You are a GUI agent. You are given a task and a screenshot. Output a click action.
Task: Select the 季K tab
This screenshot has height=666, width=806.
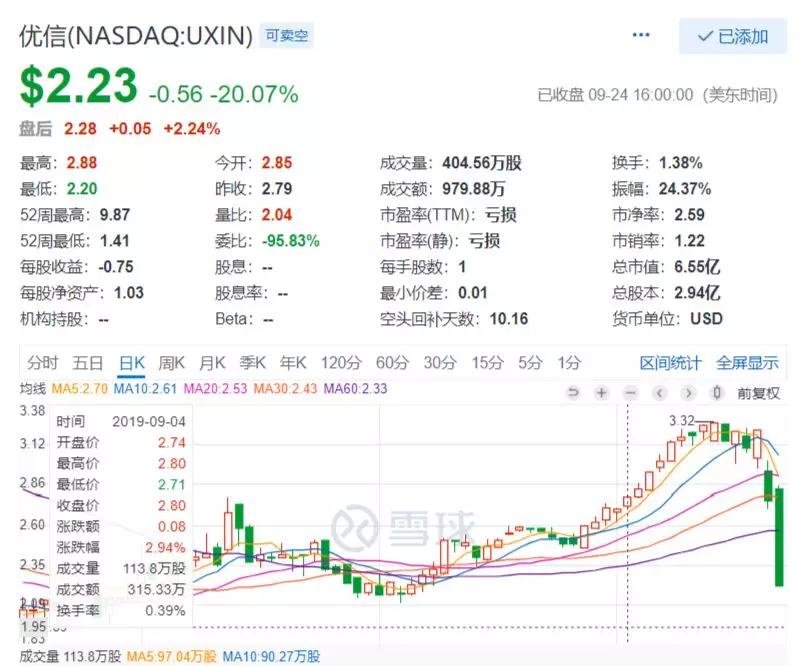point(252,363)
